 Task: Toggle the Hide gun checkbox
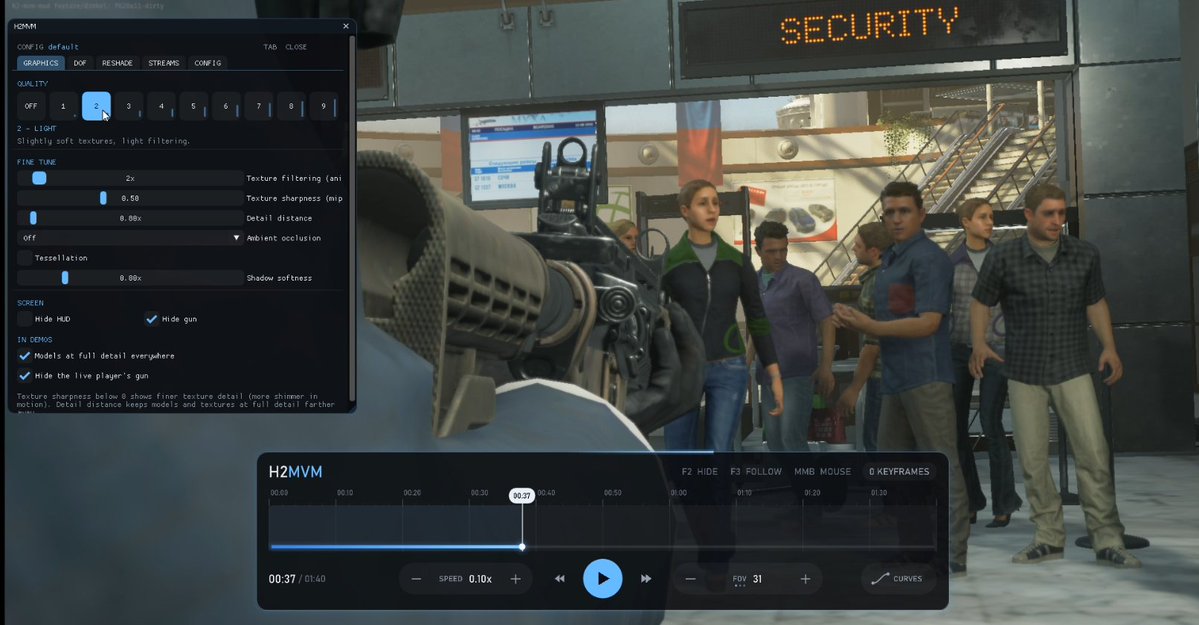[x=151, y=319]
